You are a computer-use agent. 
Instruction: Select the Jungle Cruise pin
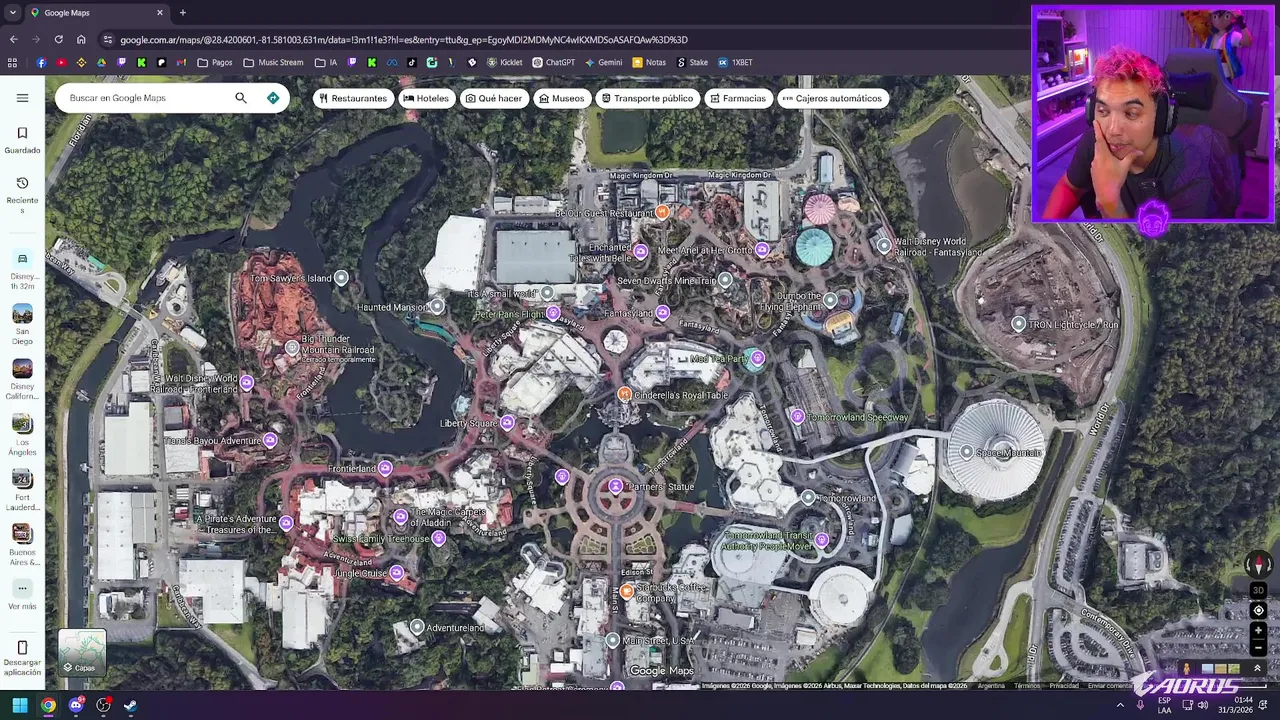click(x=397, y=573)
